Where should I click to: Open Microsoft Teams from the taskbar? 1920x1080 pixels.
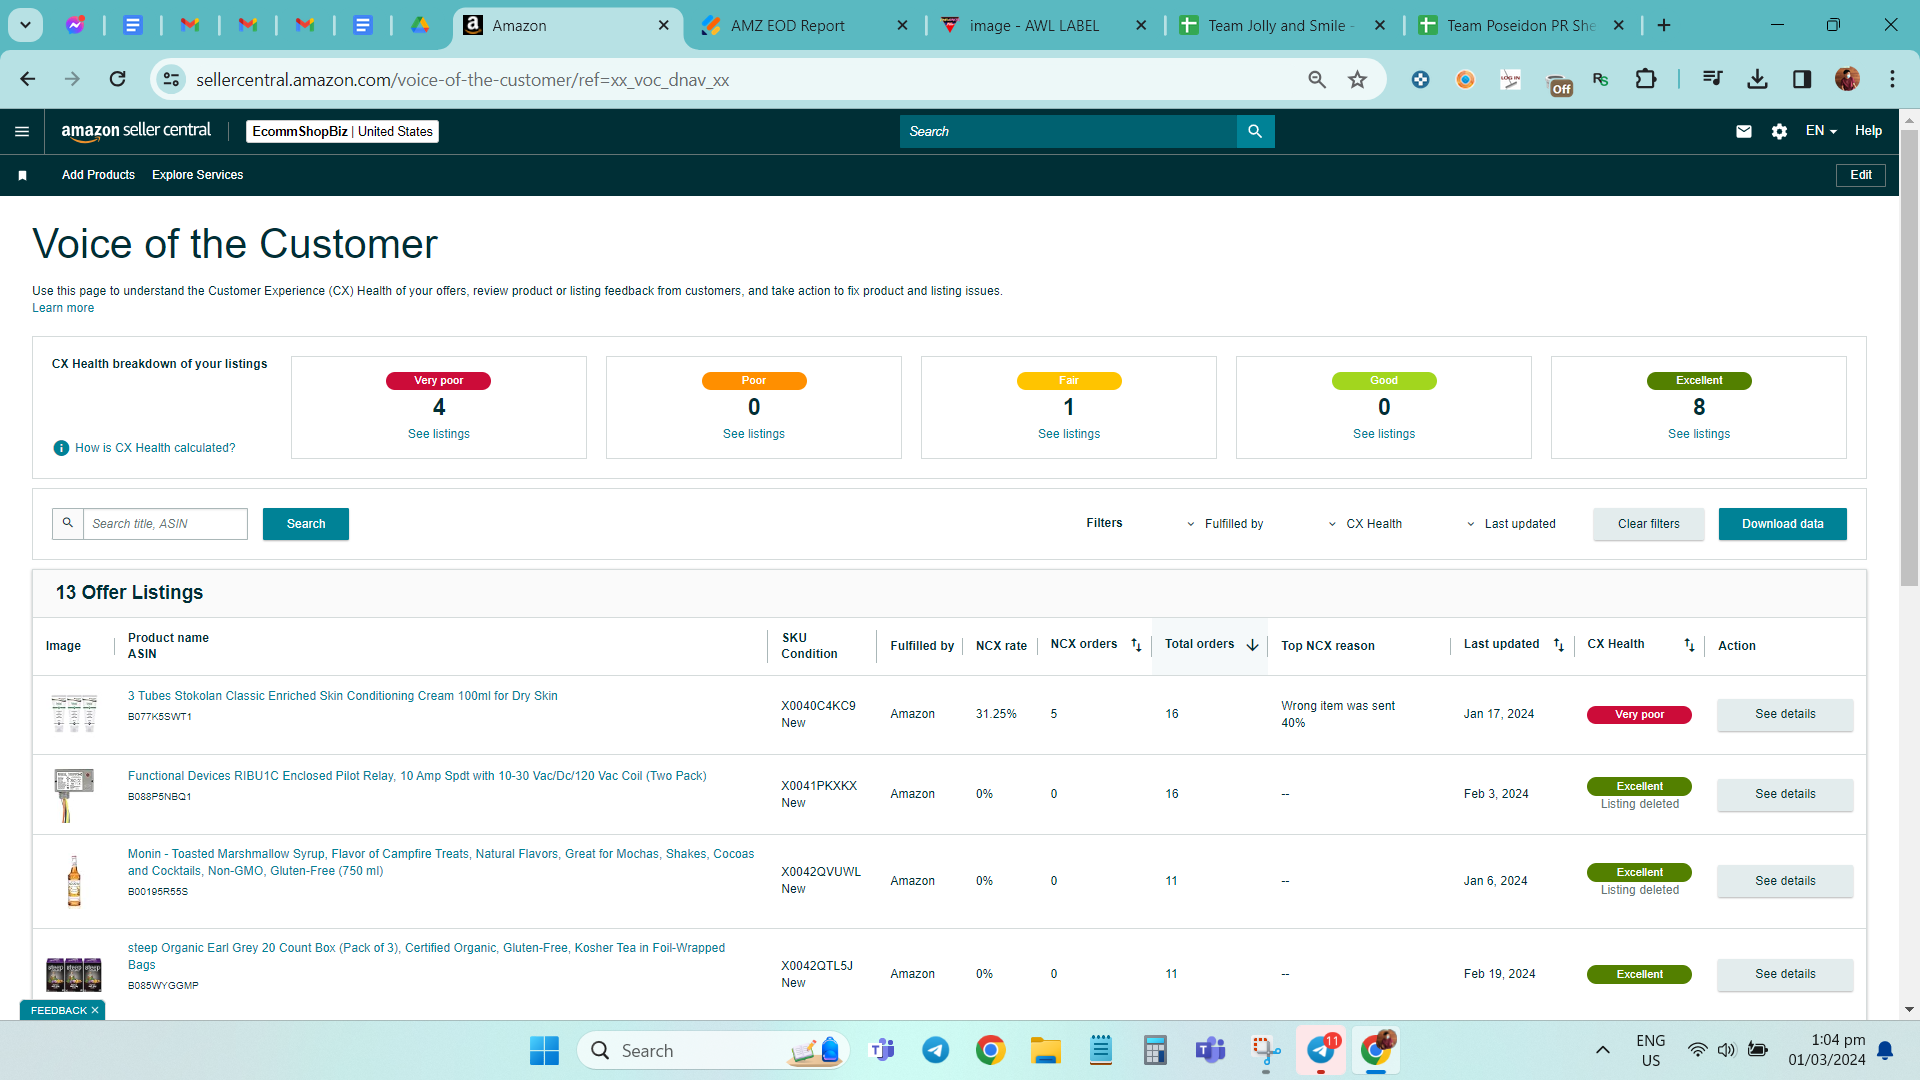coord(1210,1050)
